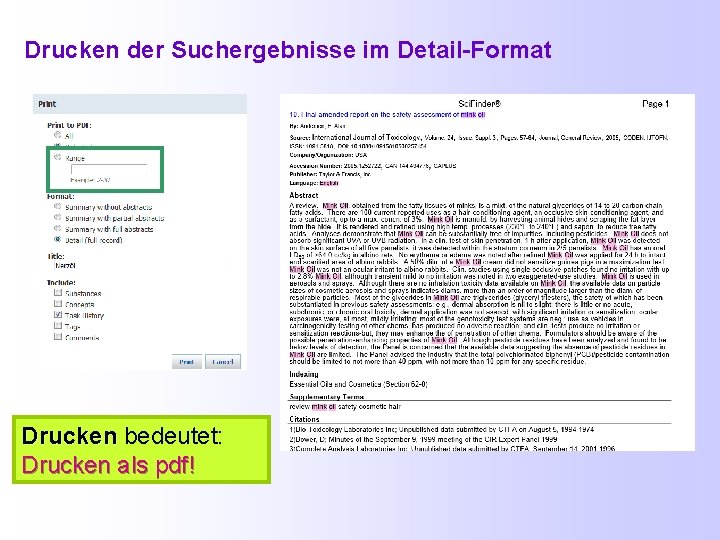This screenshot has height=540, width=720.
Task: Click the 'Supplementary Terms' heading
Action: 326,397
